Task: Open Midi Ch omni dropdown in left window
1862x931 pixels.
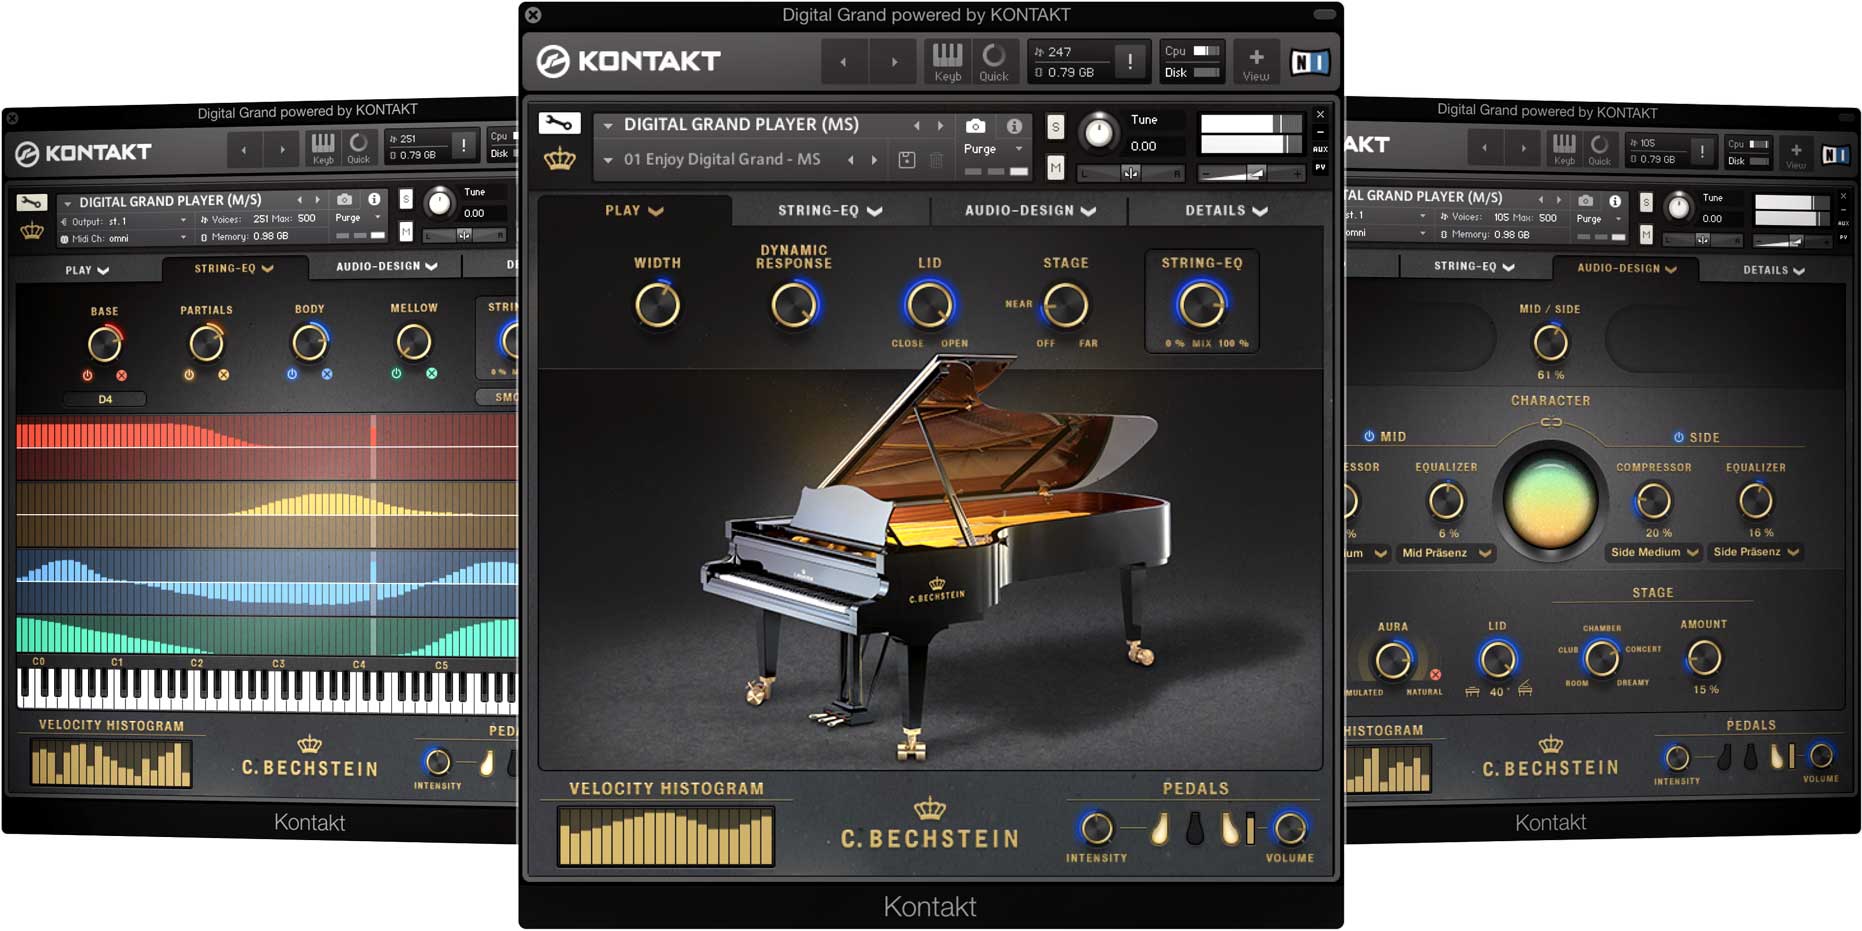Action: 124,238
